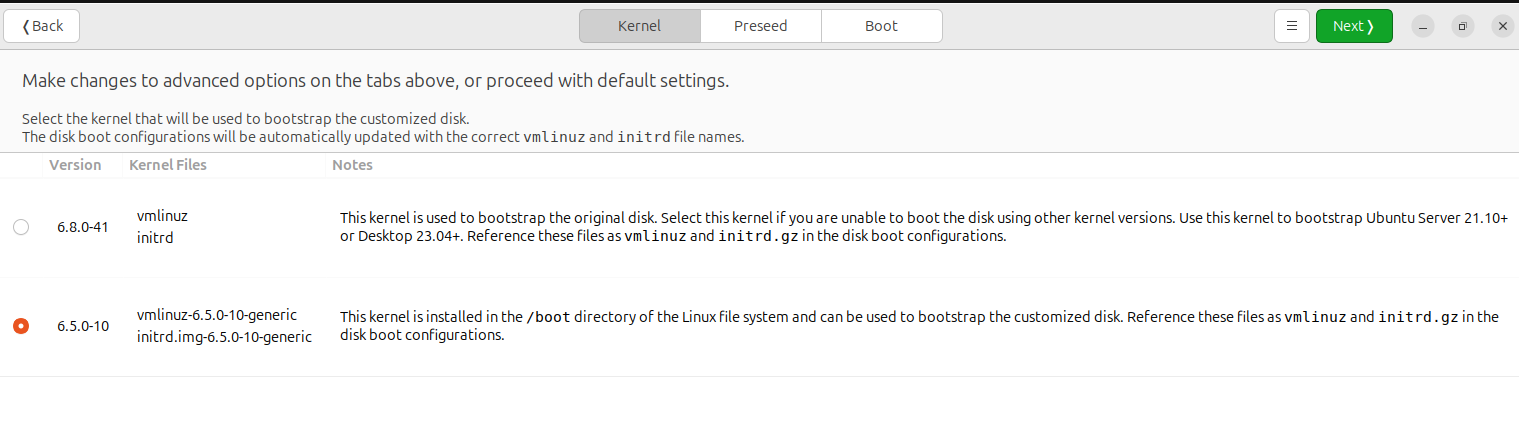Click the note about bootstrapping the original disk

point(924,227)
